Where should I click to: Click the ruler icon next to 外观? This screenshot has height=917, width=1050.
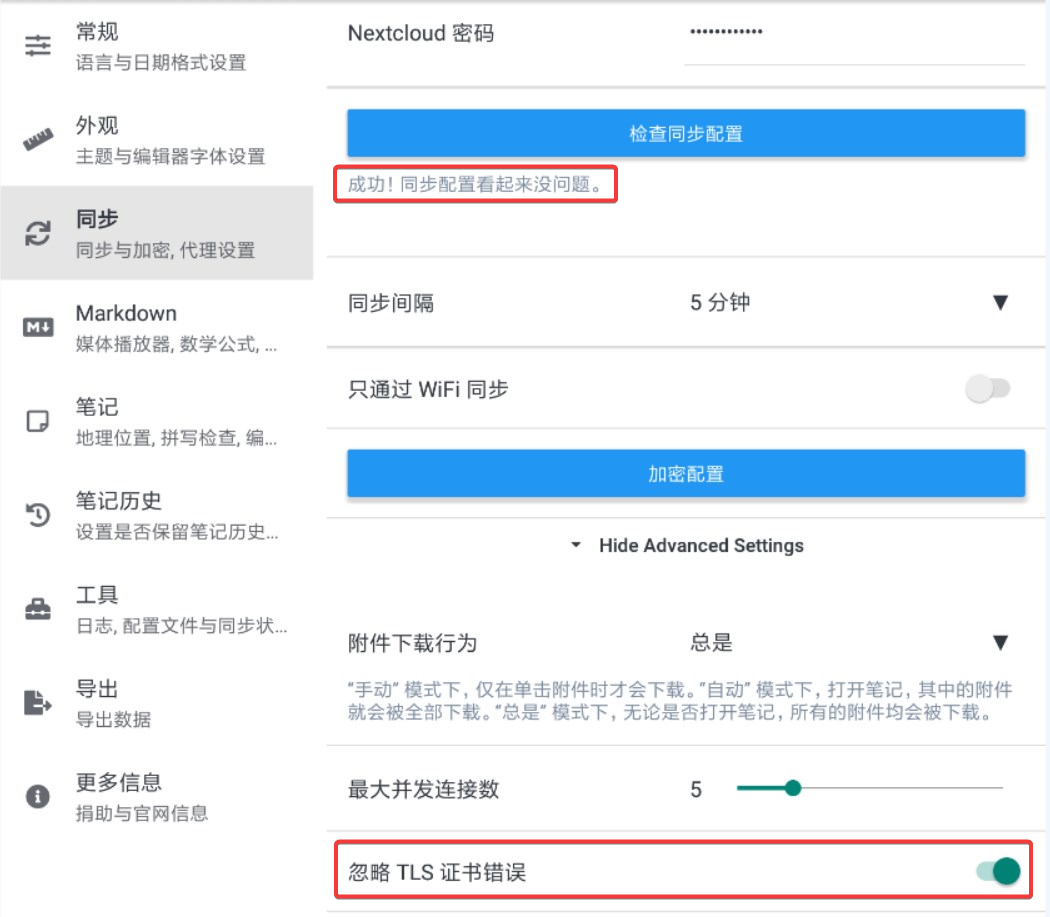tap(38, 139)
